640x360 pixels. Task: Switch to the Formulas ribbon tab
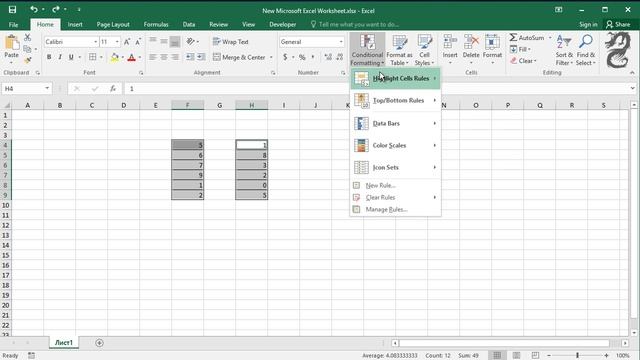pos(156,24)
